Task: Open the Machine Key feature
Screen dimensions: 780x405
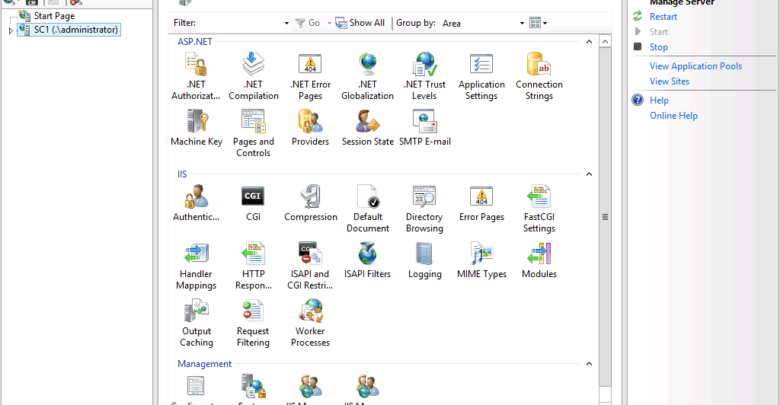Action: tap(196, 128)
